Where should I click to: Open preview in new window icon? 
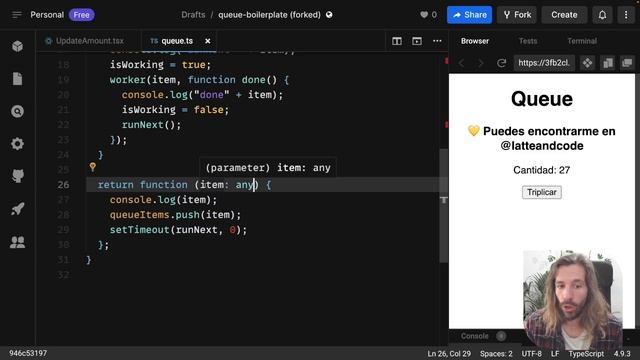(x=627, y=63)
